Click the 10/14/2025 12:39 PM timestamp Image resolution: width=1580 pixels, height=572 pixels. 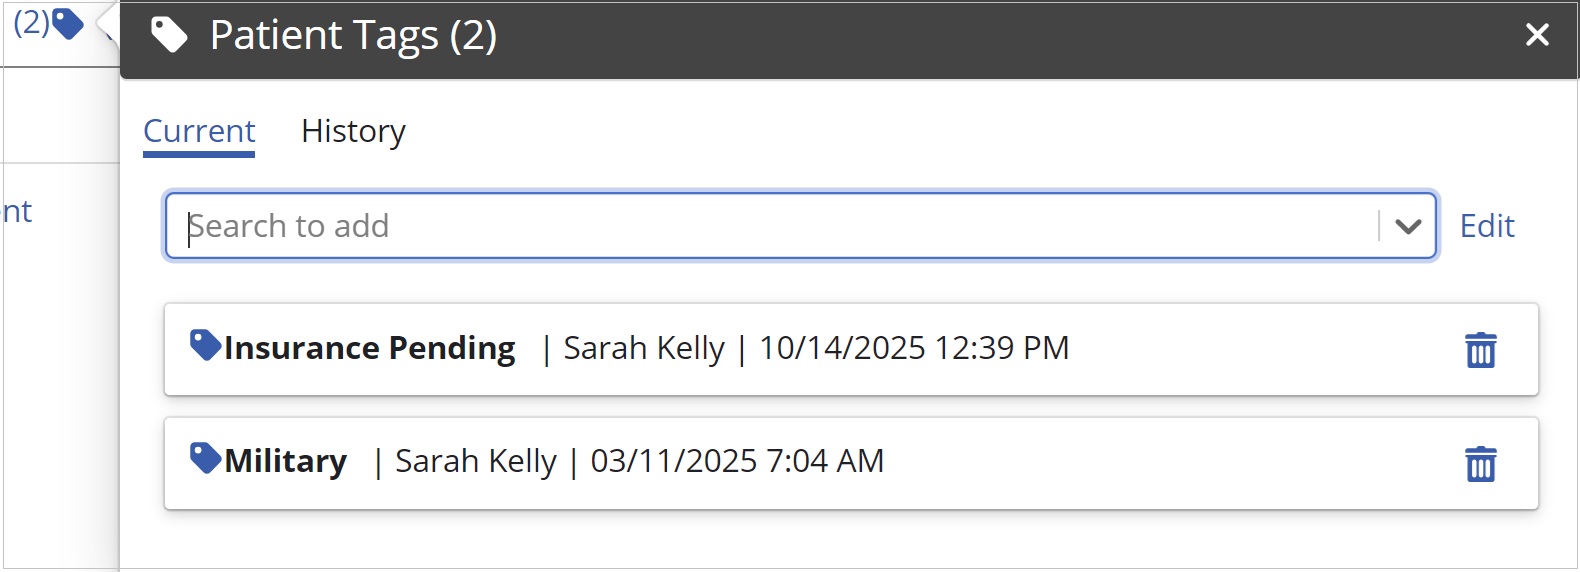point(914,348)
